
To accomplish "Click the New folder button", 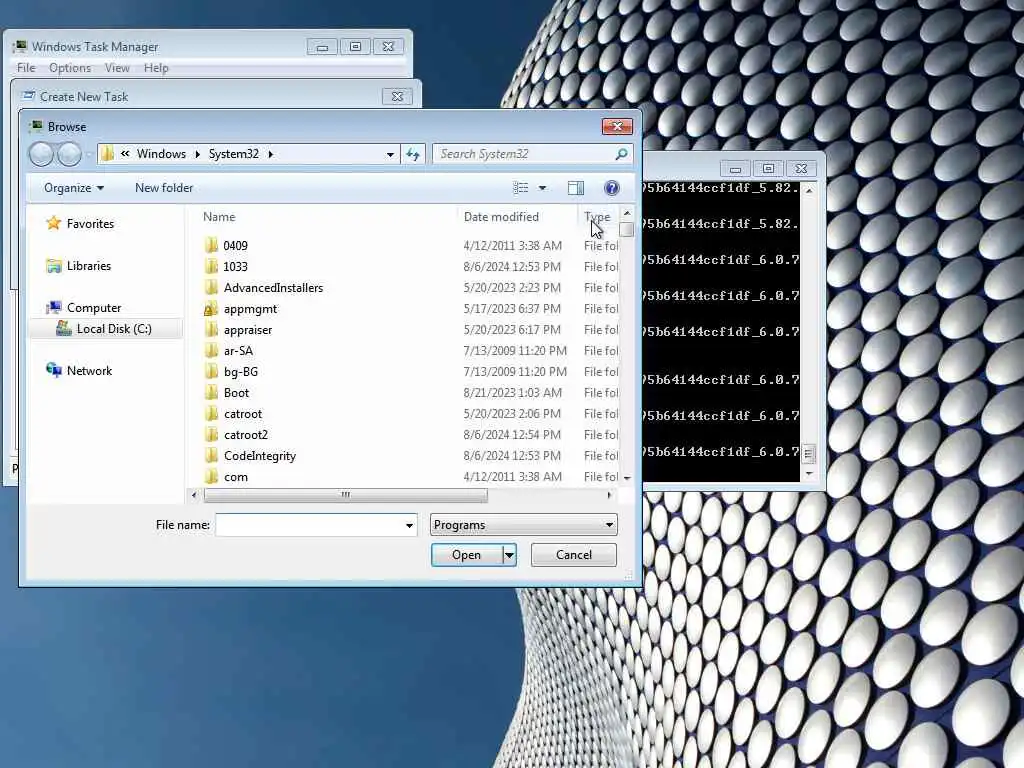I will (164, 188).
